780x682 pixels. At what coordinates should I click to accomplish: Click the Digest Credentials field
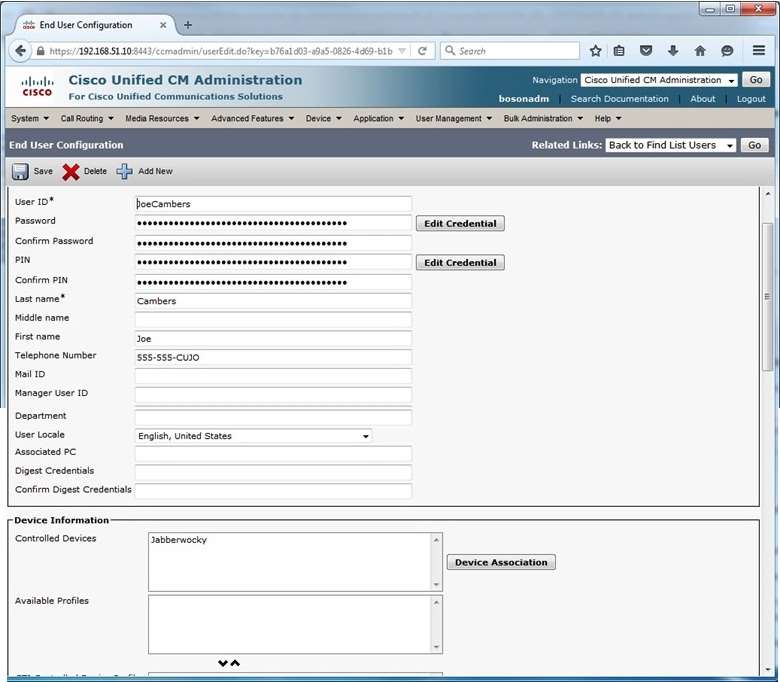coord(273,473)
